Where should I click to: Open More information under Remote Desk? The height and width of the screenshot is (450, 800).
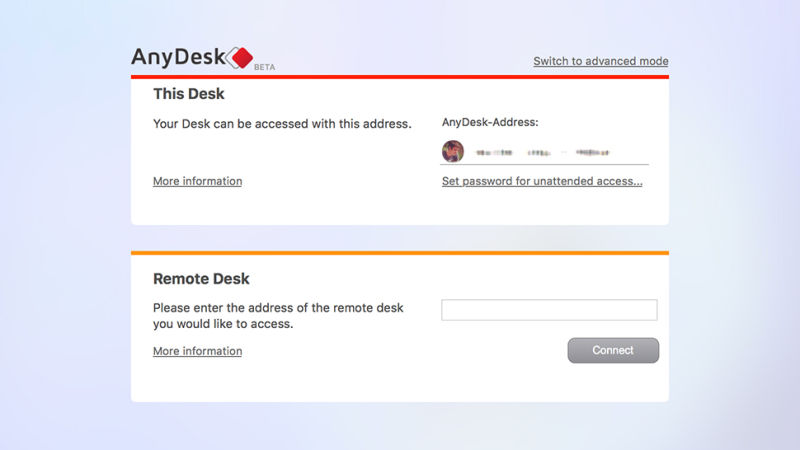coord(197,351)
